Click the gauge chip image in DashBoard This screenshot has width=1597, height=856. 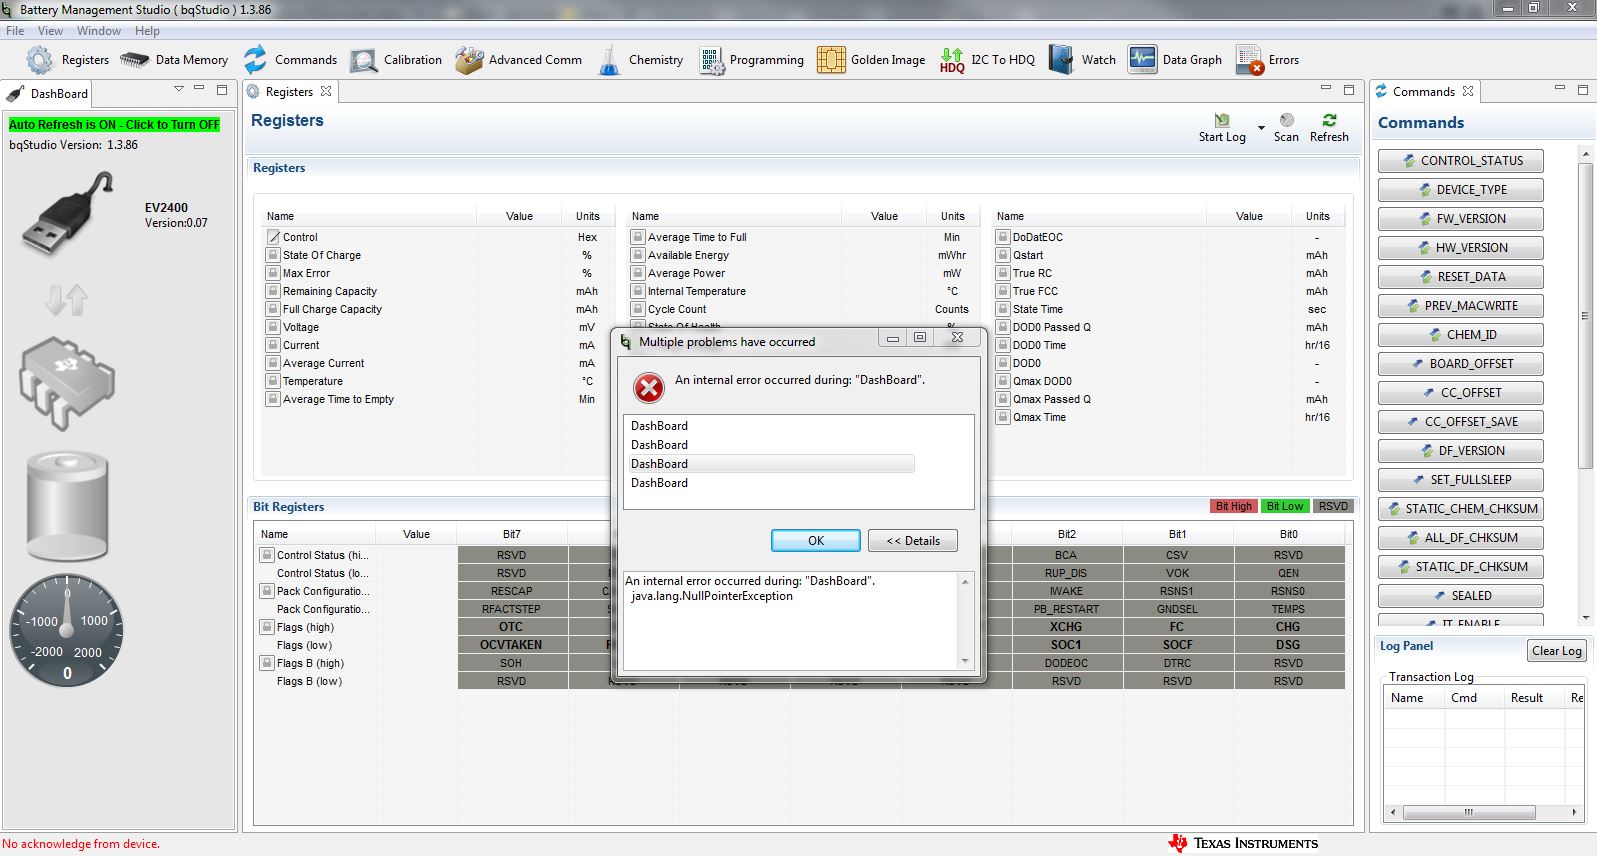tap(67, 383)
